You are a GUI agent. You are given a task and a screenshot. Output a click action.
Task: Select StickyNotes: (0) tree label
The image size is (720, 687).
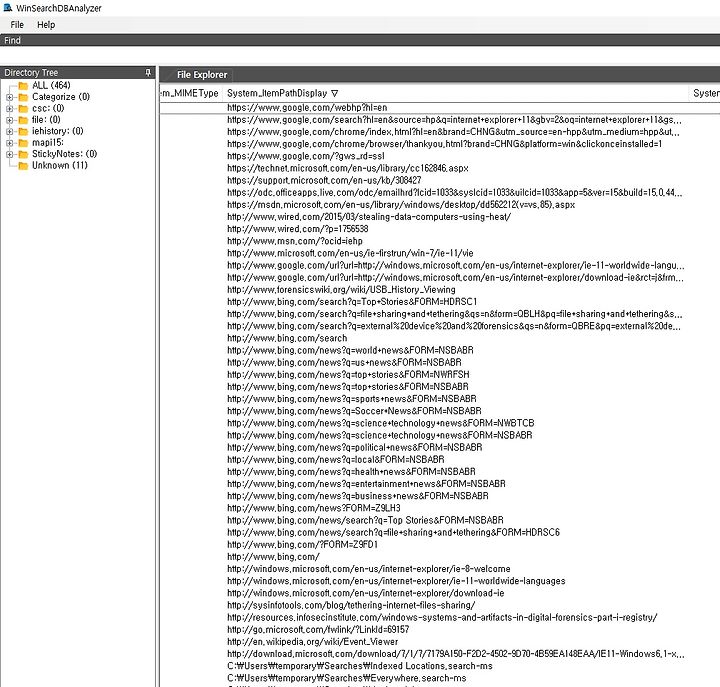(64, 154)
